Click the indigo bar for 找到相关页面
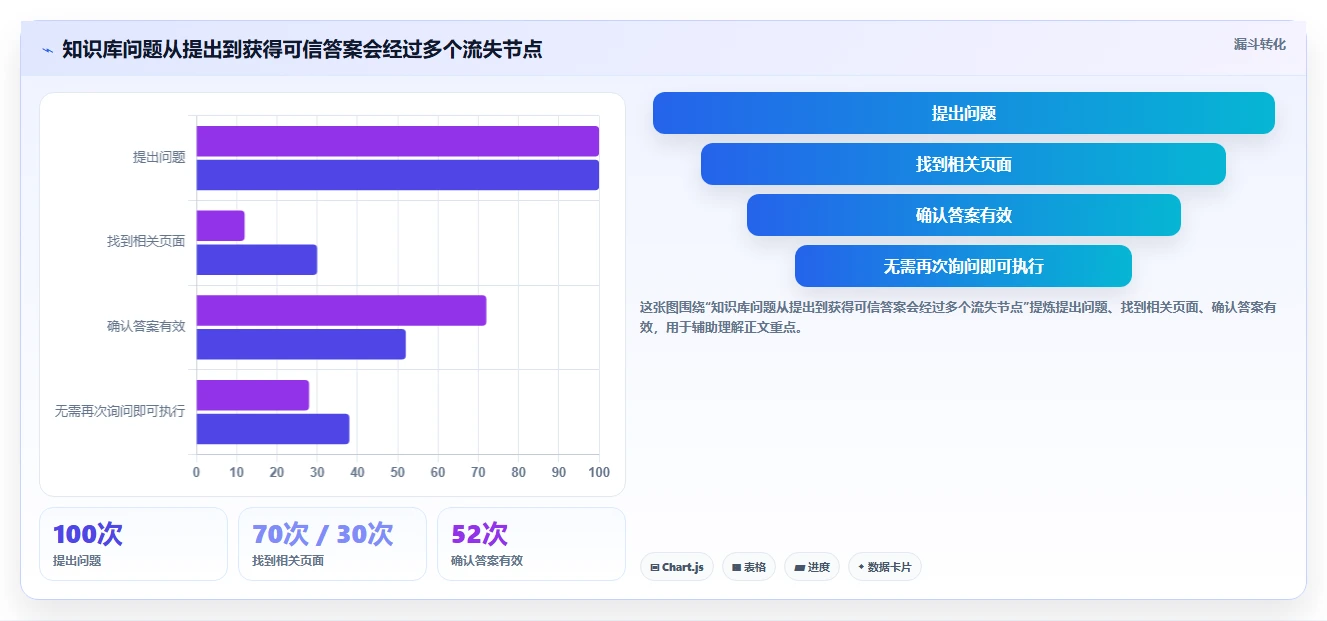 (x=256, y=260)
